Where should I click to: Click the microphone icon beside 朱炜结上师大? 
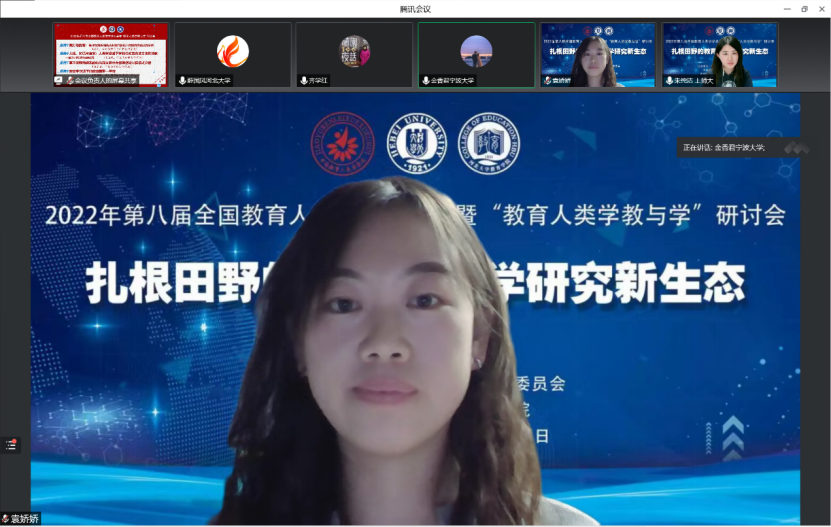point(670,80)
